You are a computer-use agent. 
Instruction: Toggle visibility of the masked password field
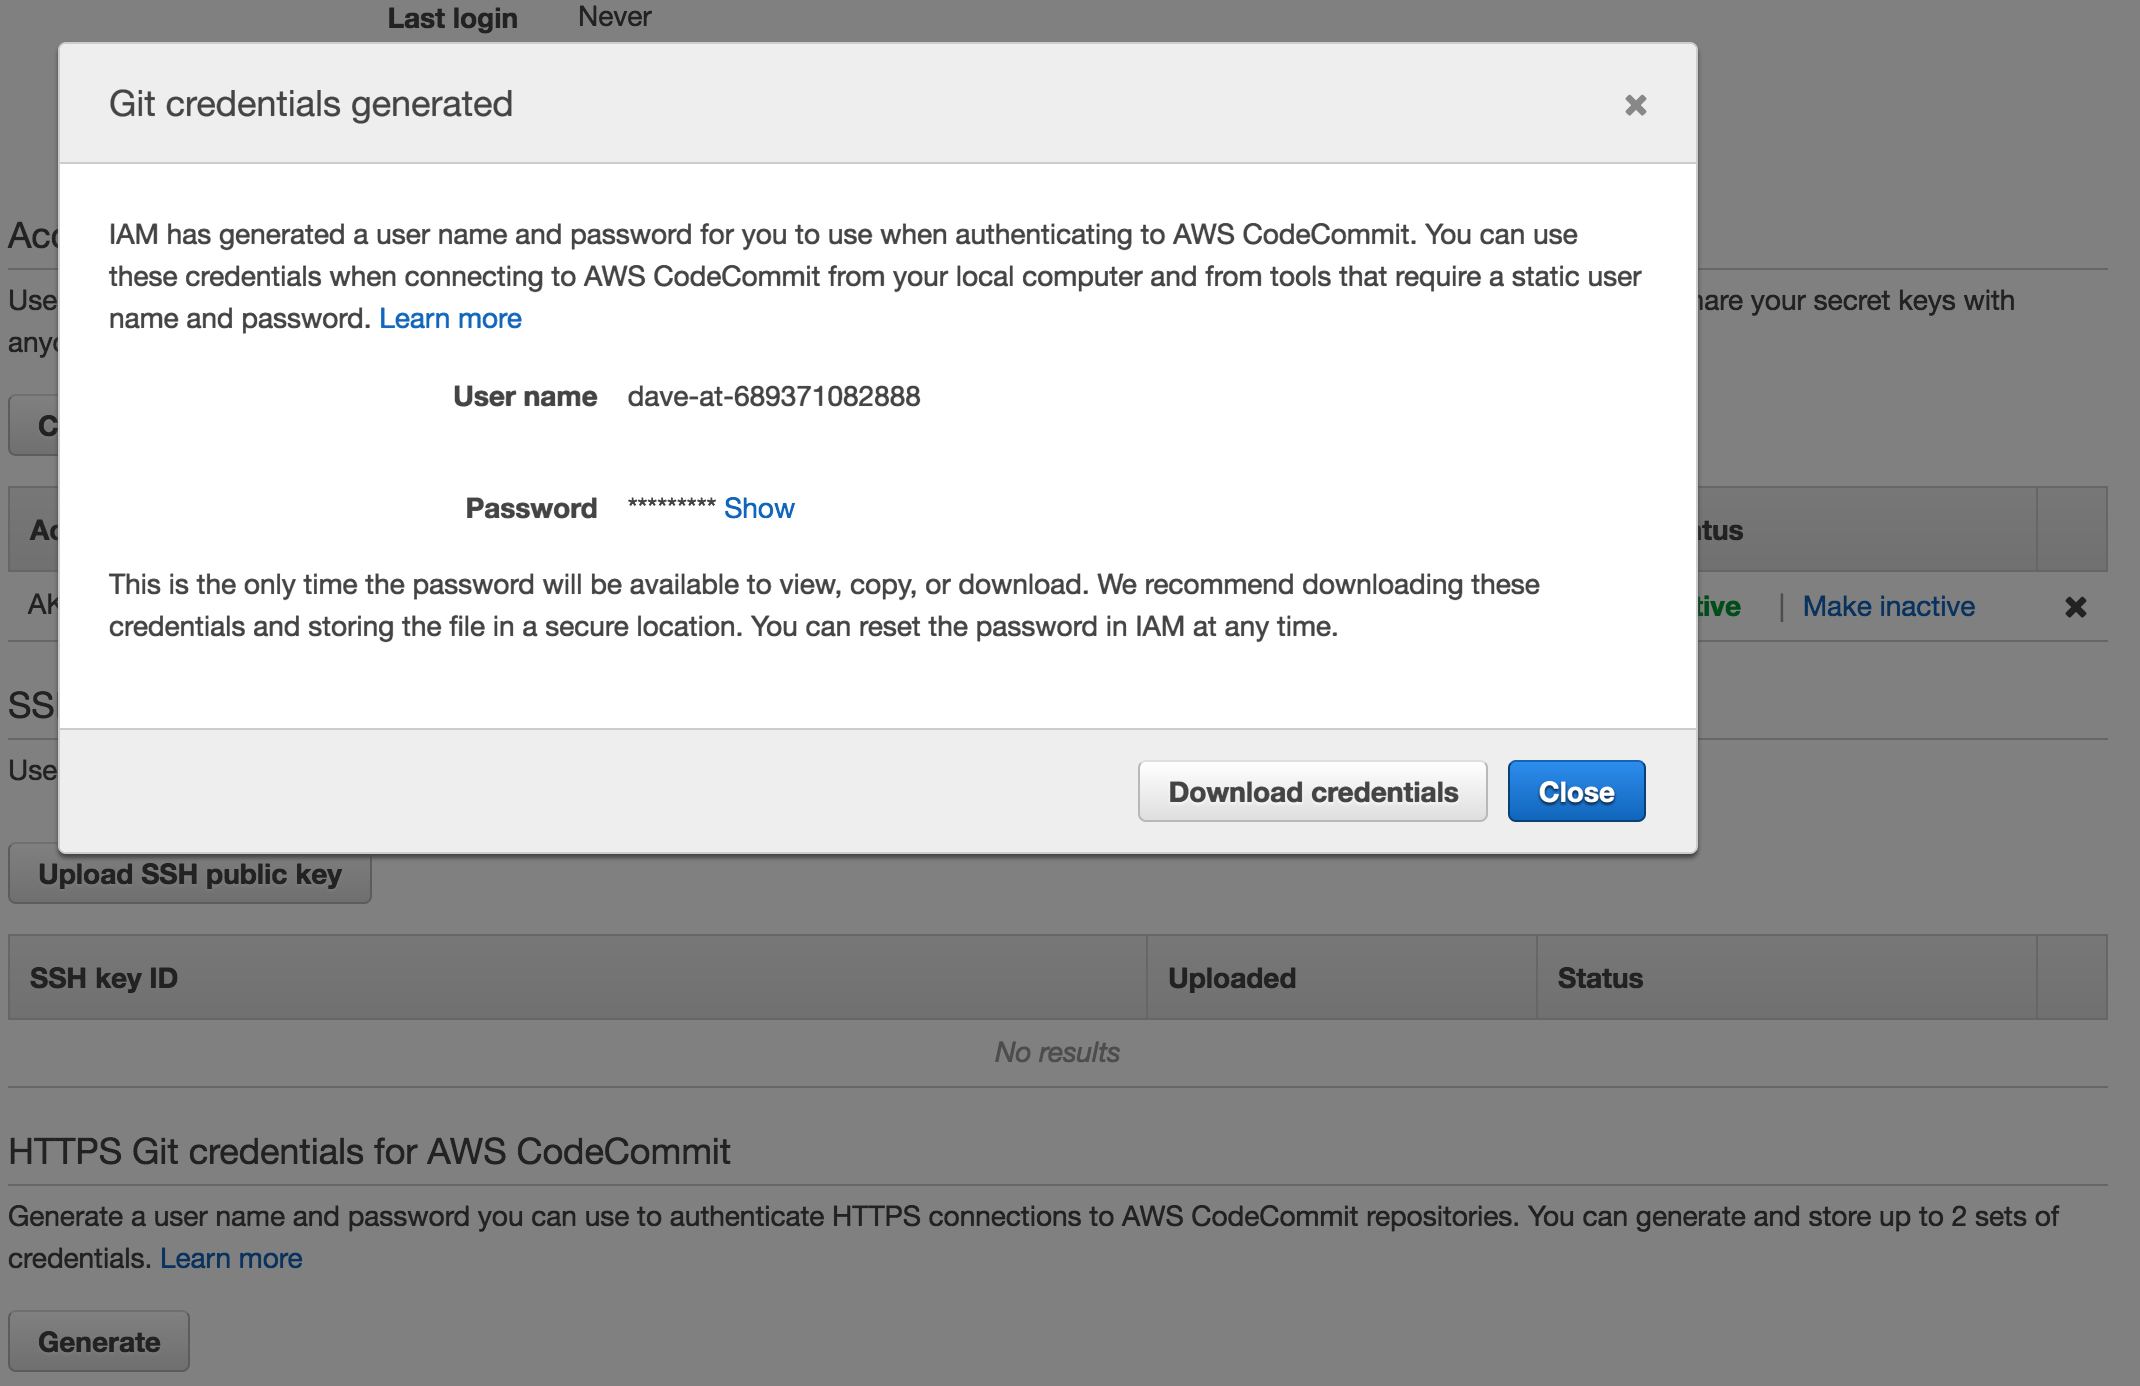point(760,507)
